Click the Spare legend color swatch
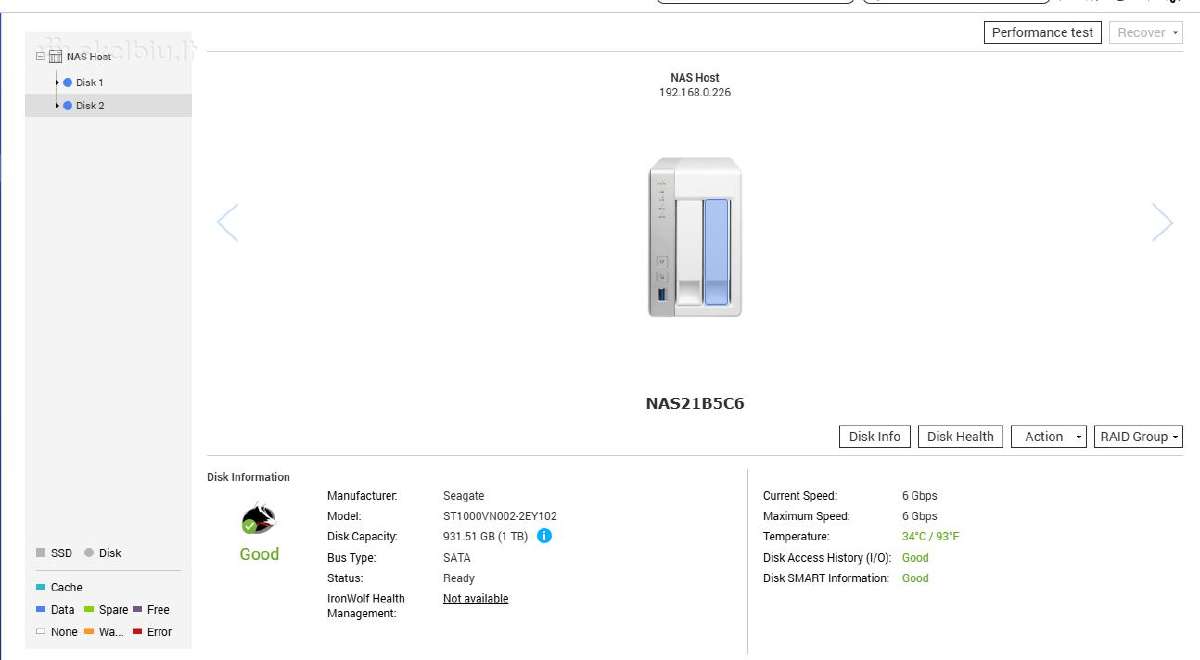Viewport: 1200px width, 660px height. pos(89,609)
